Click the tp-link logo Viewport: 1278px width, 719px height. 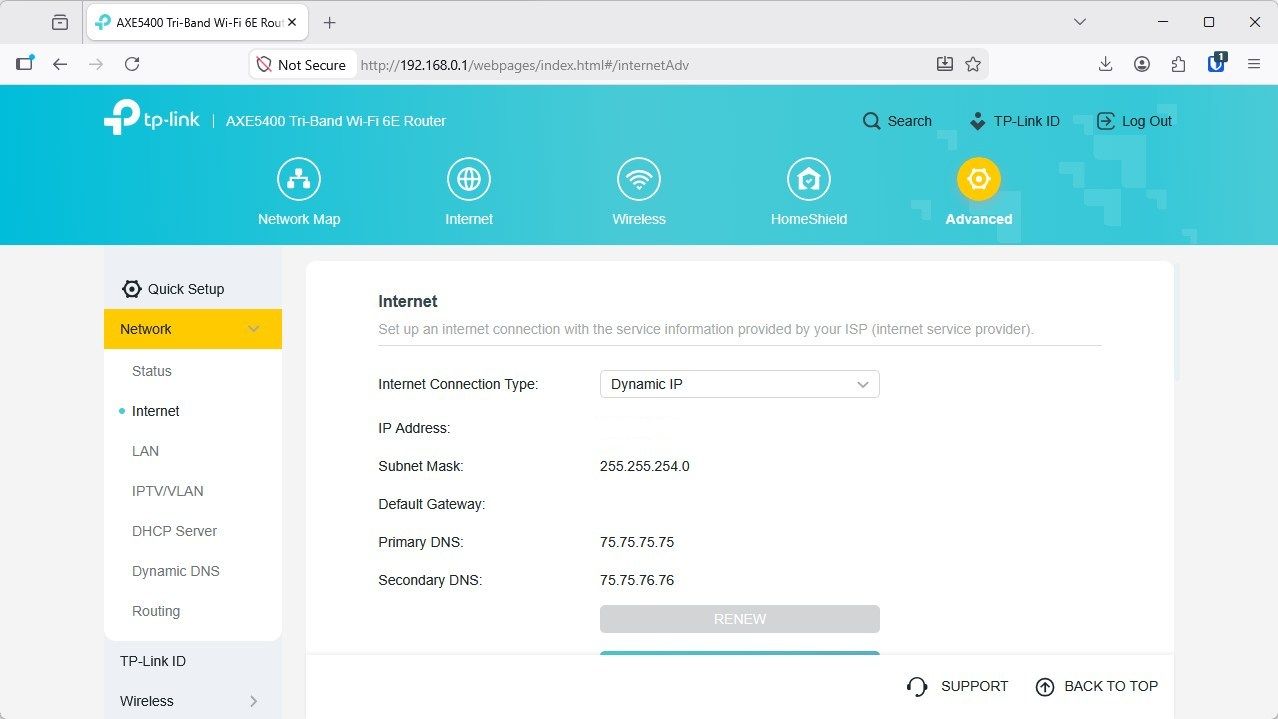(152, 118)
